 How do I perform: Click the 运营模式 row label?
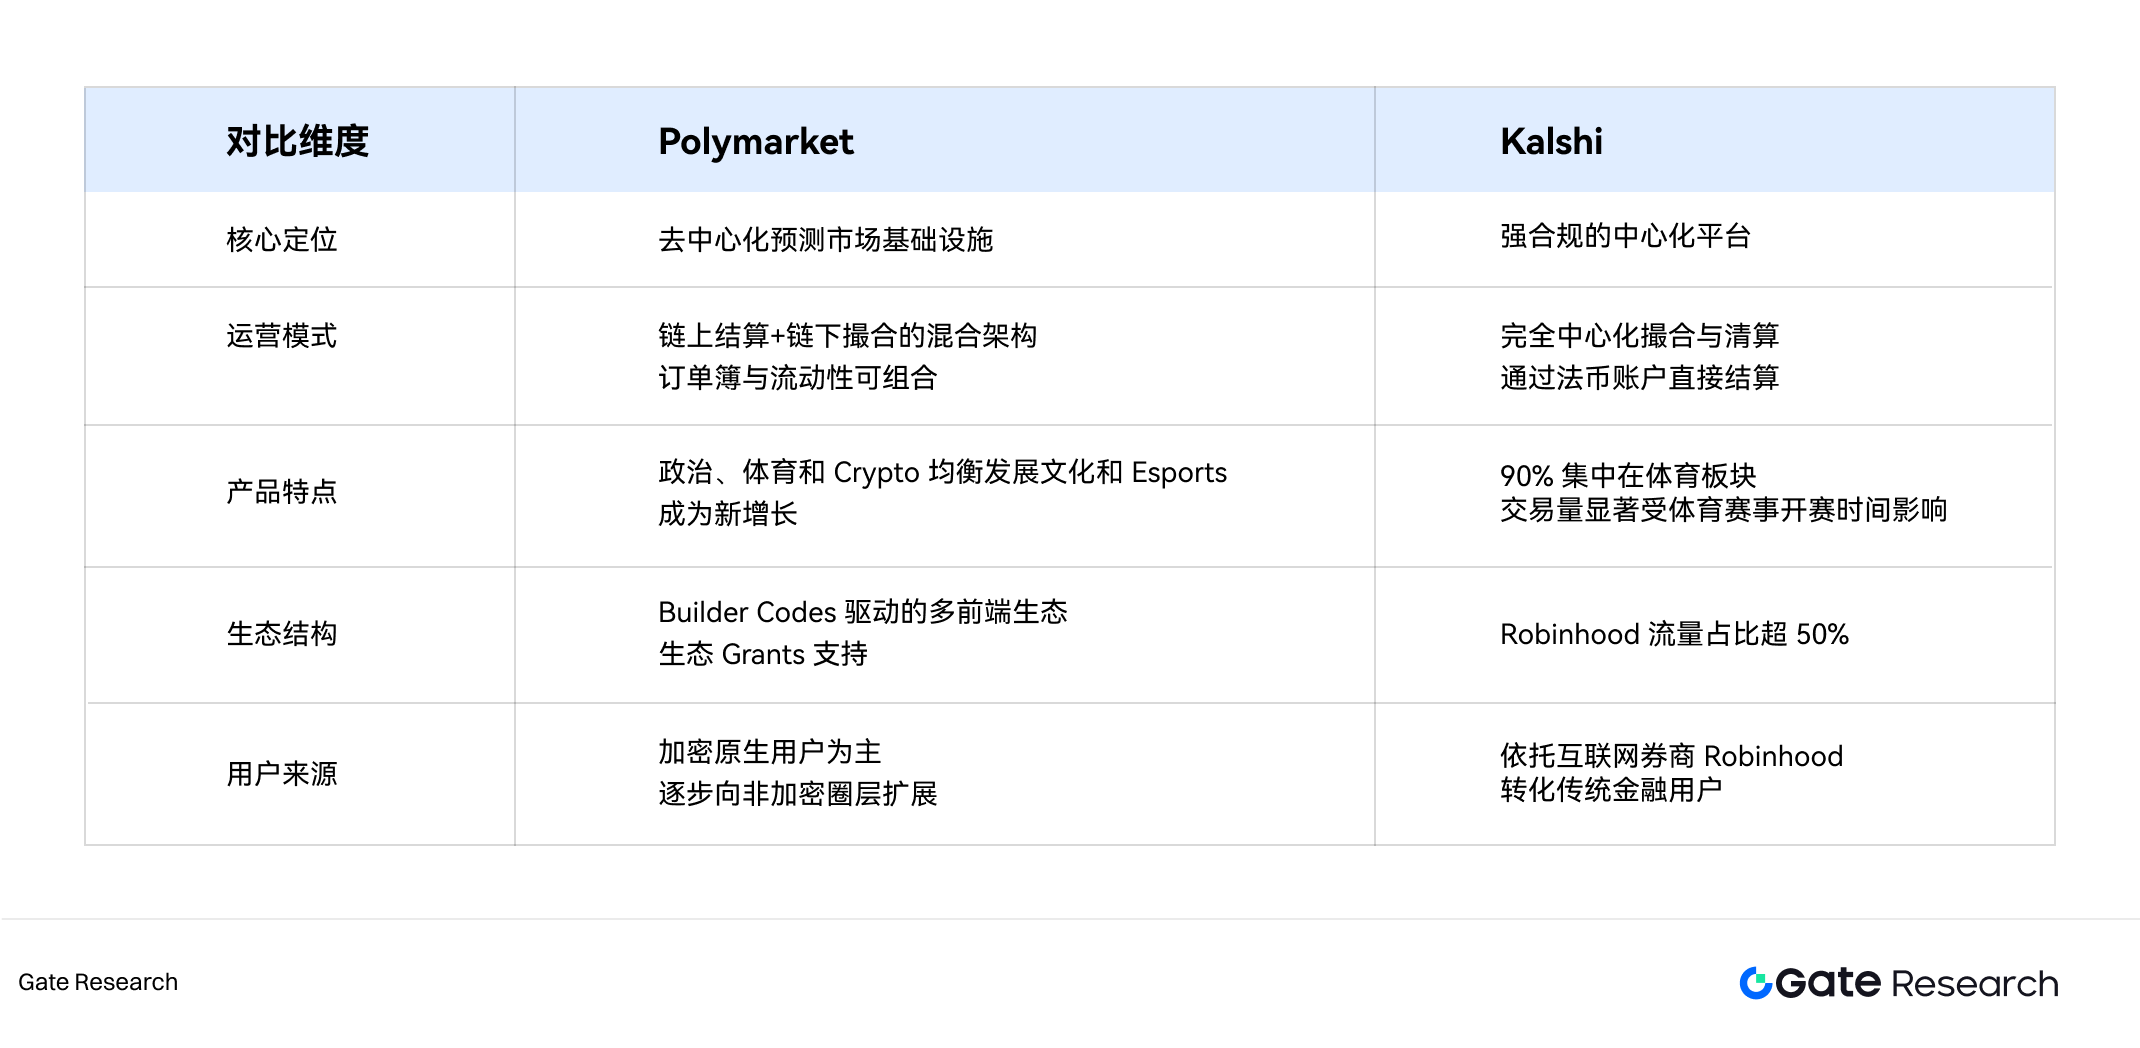[x=282, y=335]
